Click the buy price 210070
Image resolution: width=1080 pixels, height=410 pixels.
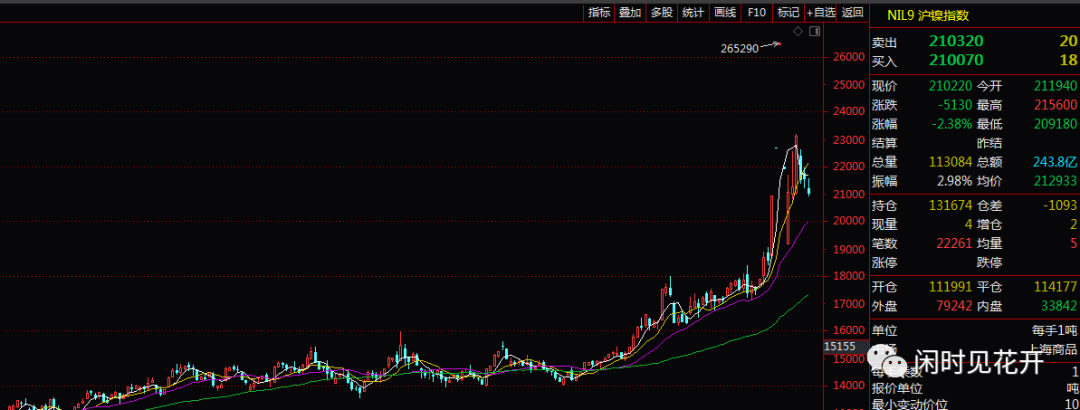[x=956, y=61]
